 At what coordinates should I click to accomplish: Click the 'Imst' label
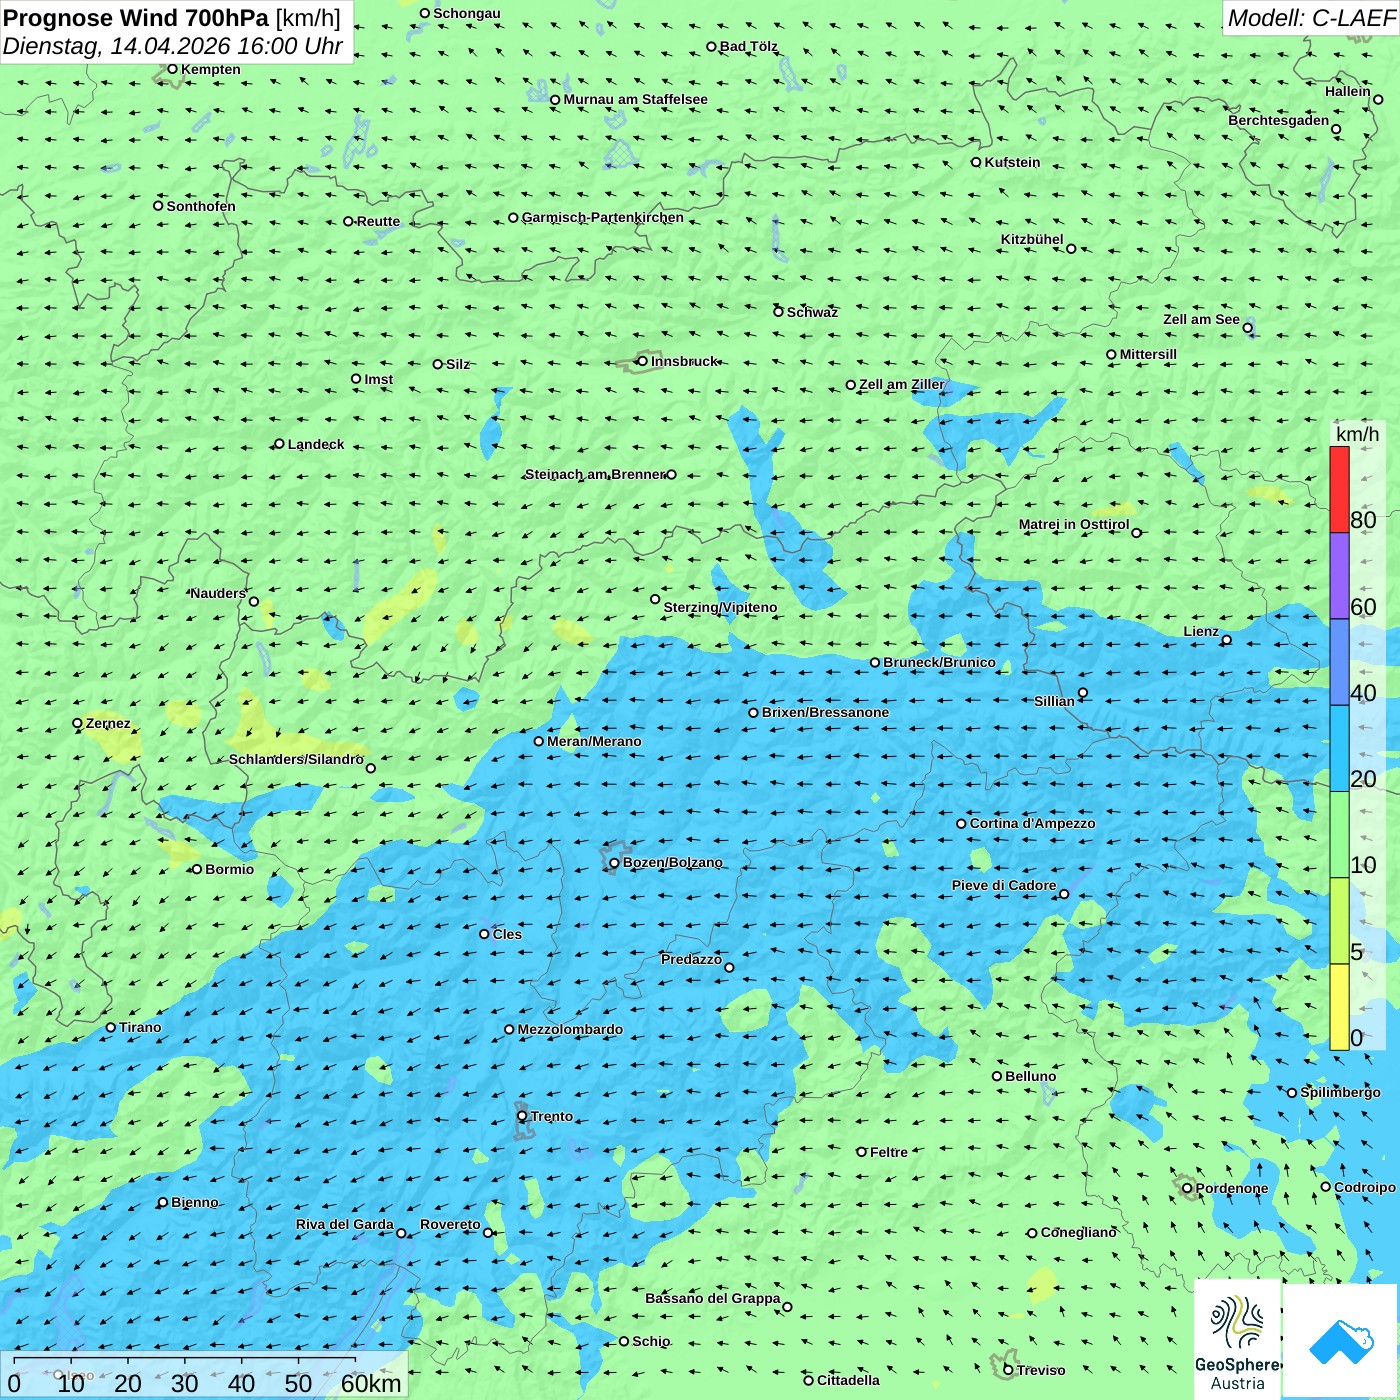[x=378, y=379]
